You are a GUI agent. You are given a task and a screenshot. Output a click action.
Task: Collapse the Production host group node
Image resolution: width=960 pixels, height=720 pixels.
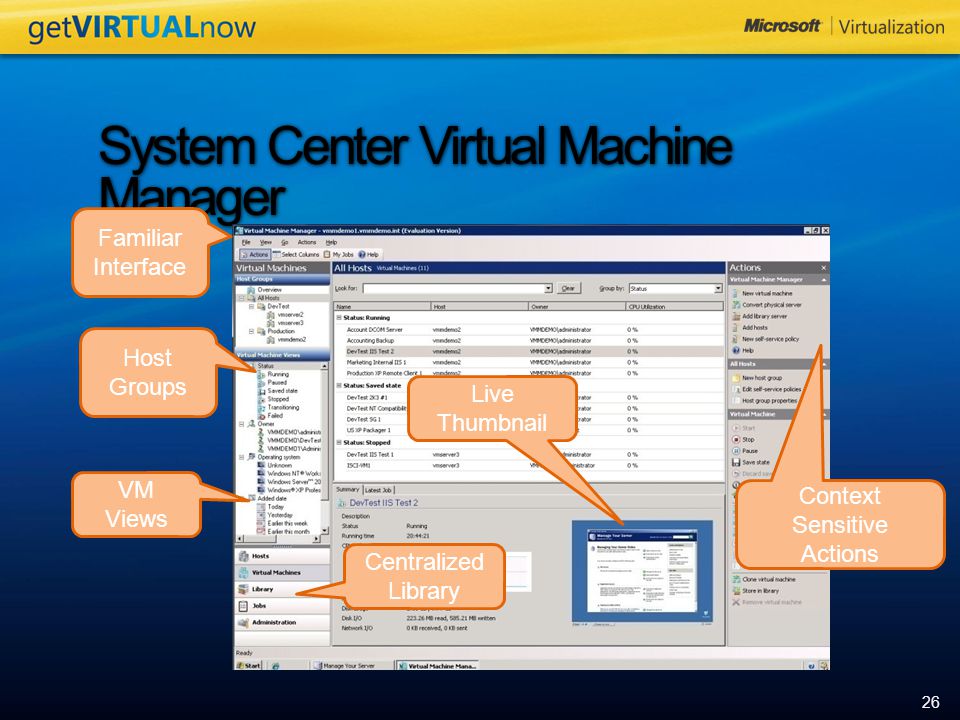[251, 331]
